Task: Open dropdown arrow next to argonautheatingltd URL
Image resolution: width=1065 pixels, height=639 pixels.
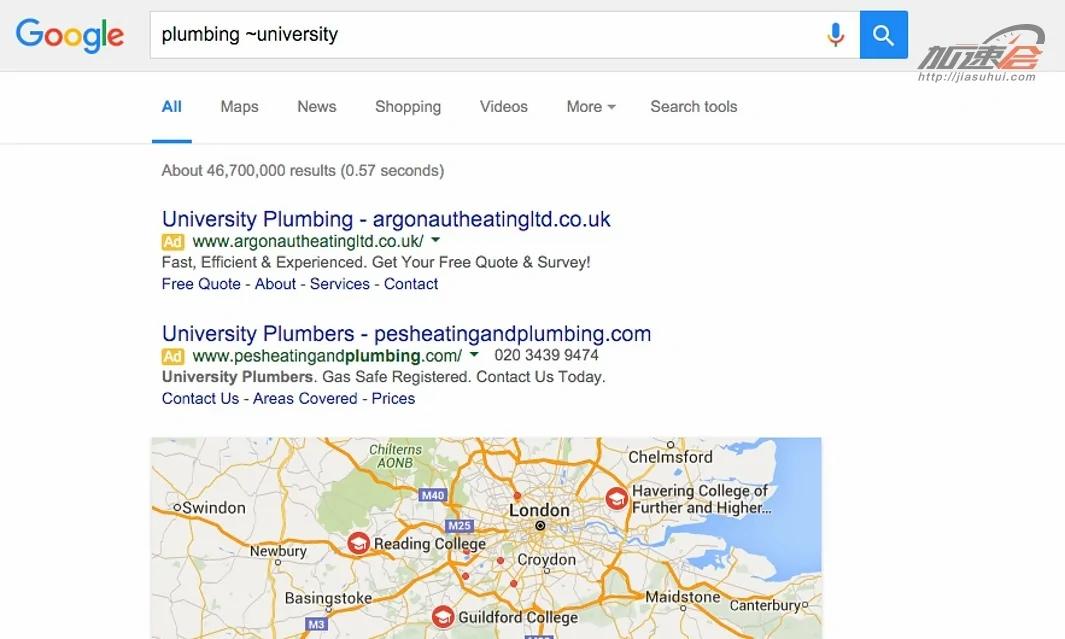Action: [x=436, y=241]
